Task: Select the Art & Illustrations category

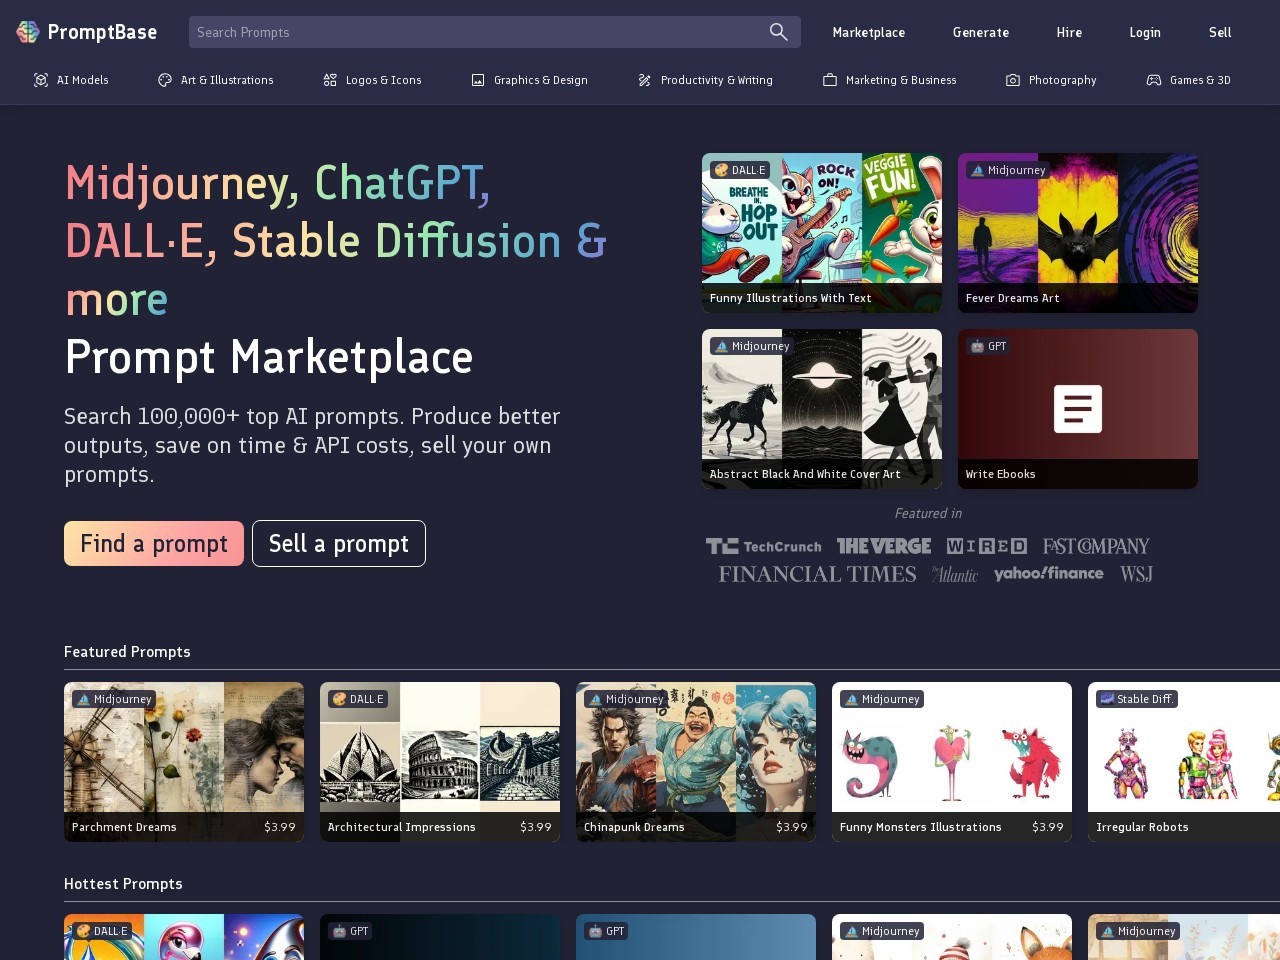Action: point(216,80)
